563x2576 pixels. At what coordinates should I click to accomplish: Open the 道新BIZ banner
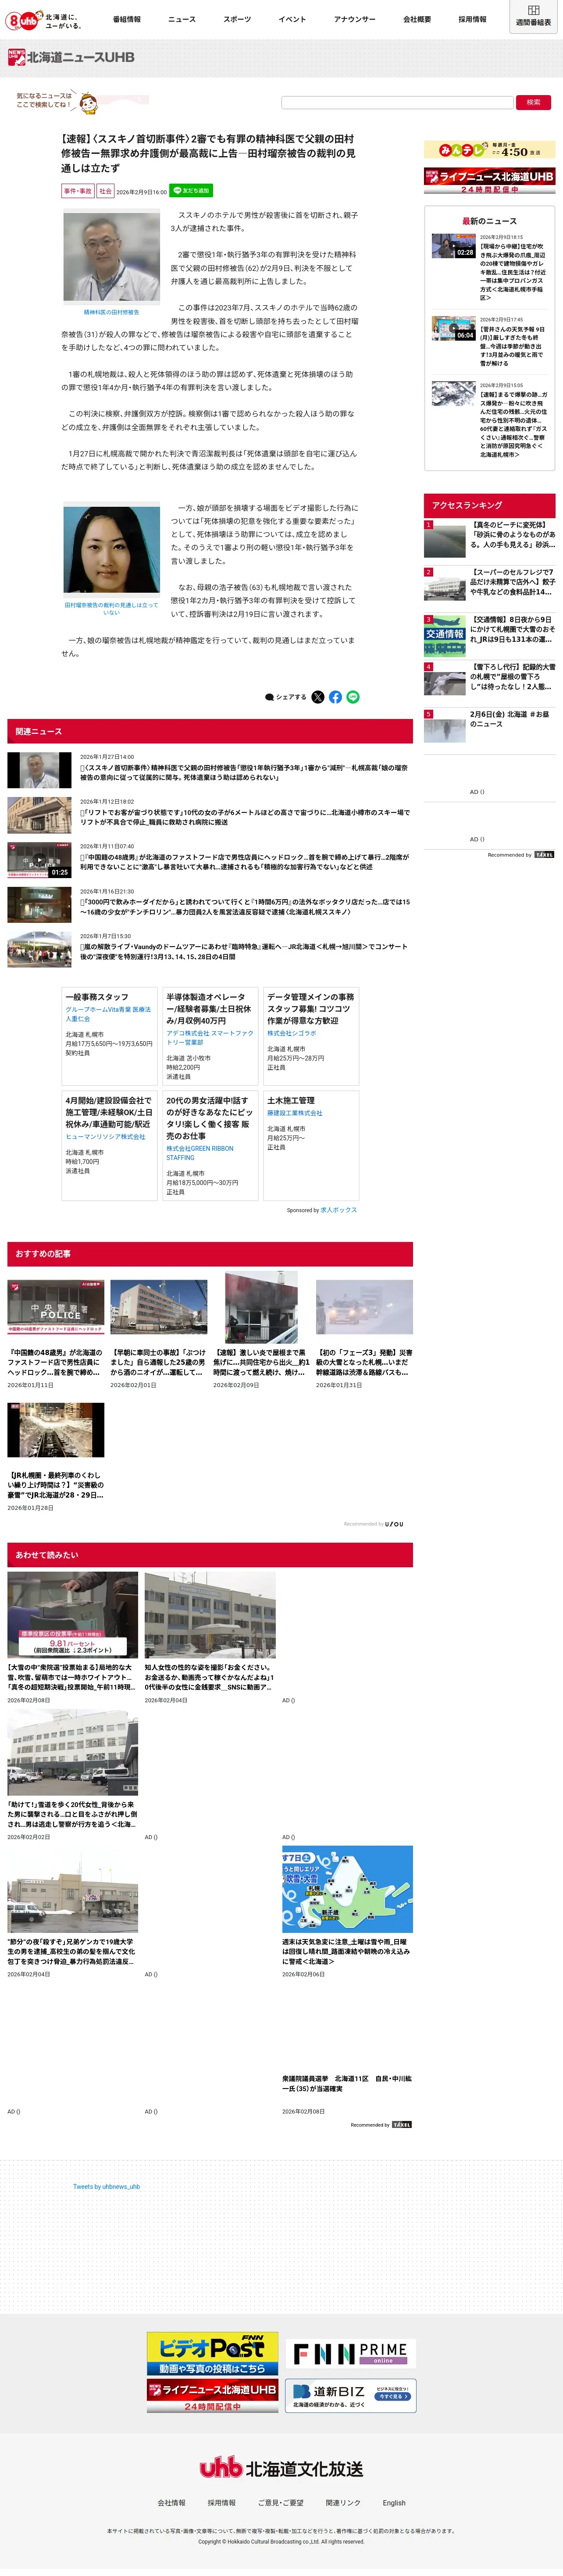(351, 2396)
